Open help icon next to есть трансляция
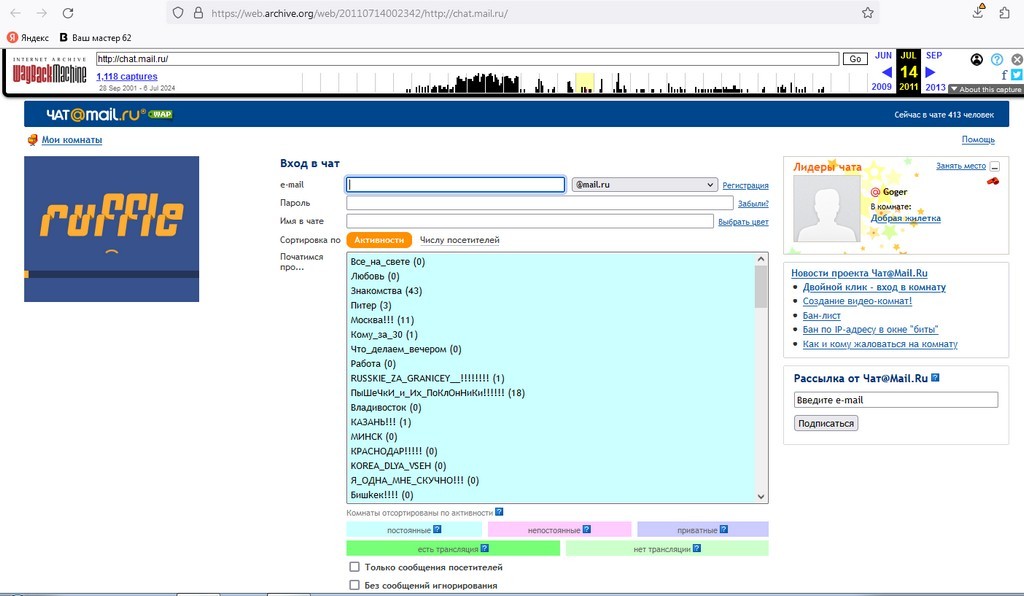This screenshot has height=596, width=1024. click(x=485, y=548)
